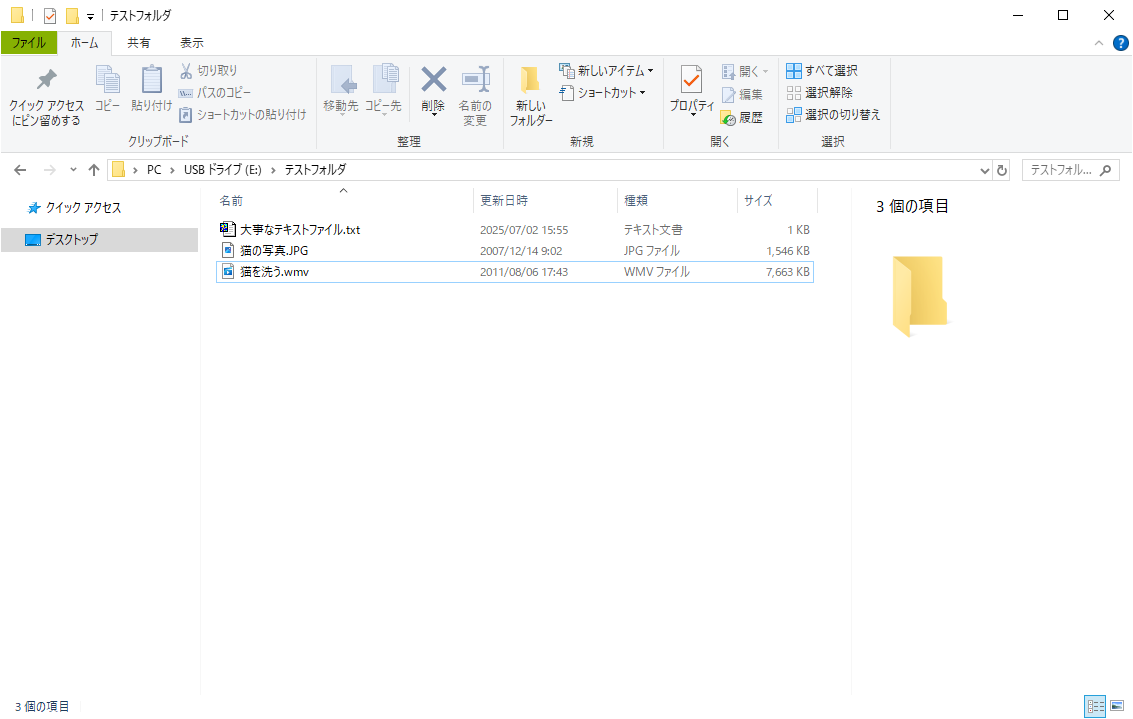Image resolution: width=1133 pixels, height=719 pixels.
Task: Click the Delete (削除) X icon
Action: point(434,79)
